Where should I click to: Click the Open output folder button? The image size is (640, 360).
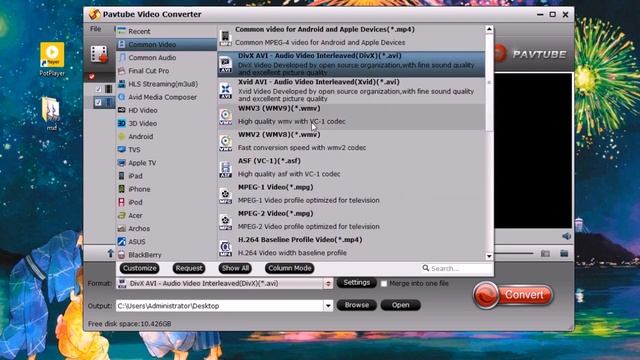(x=400, y=305)
